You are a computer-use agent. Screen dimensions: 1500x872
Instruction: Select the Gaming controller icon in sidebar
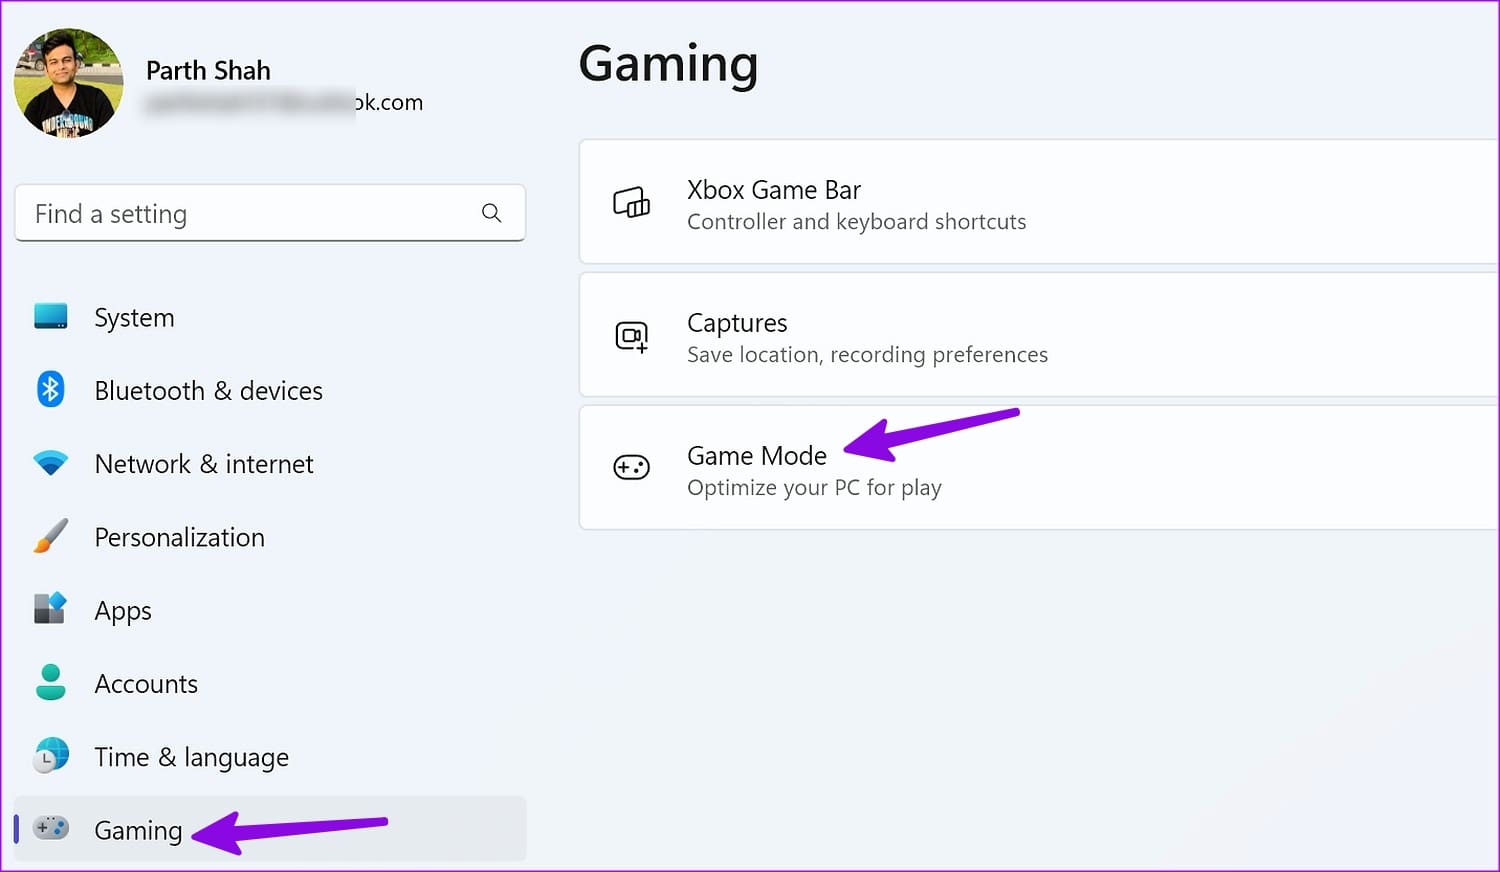tap(50, 829)
